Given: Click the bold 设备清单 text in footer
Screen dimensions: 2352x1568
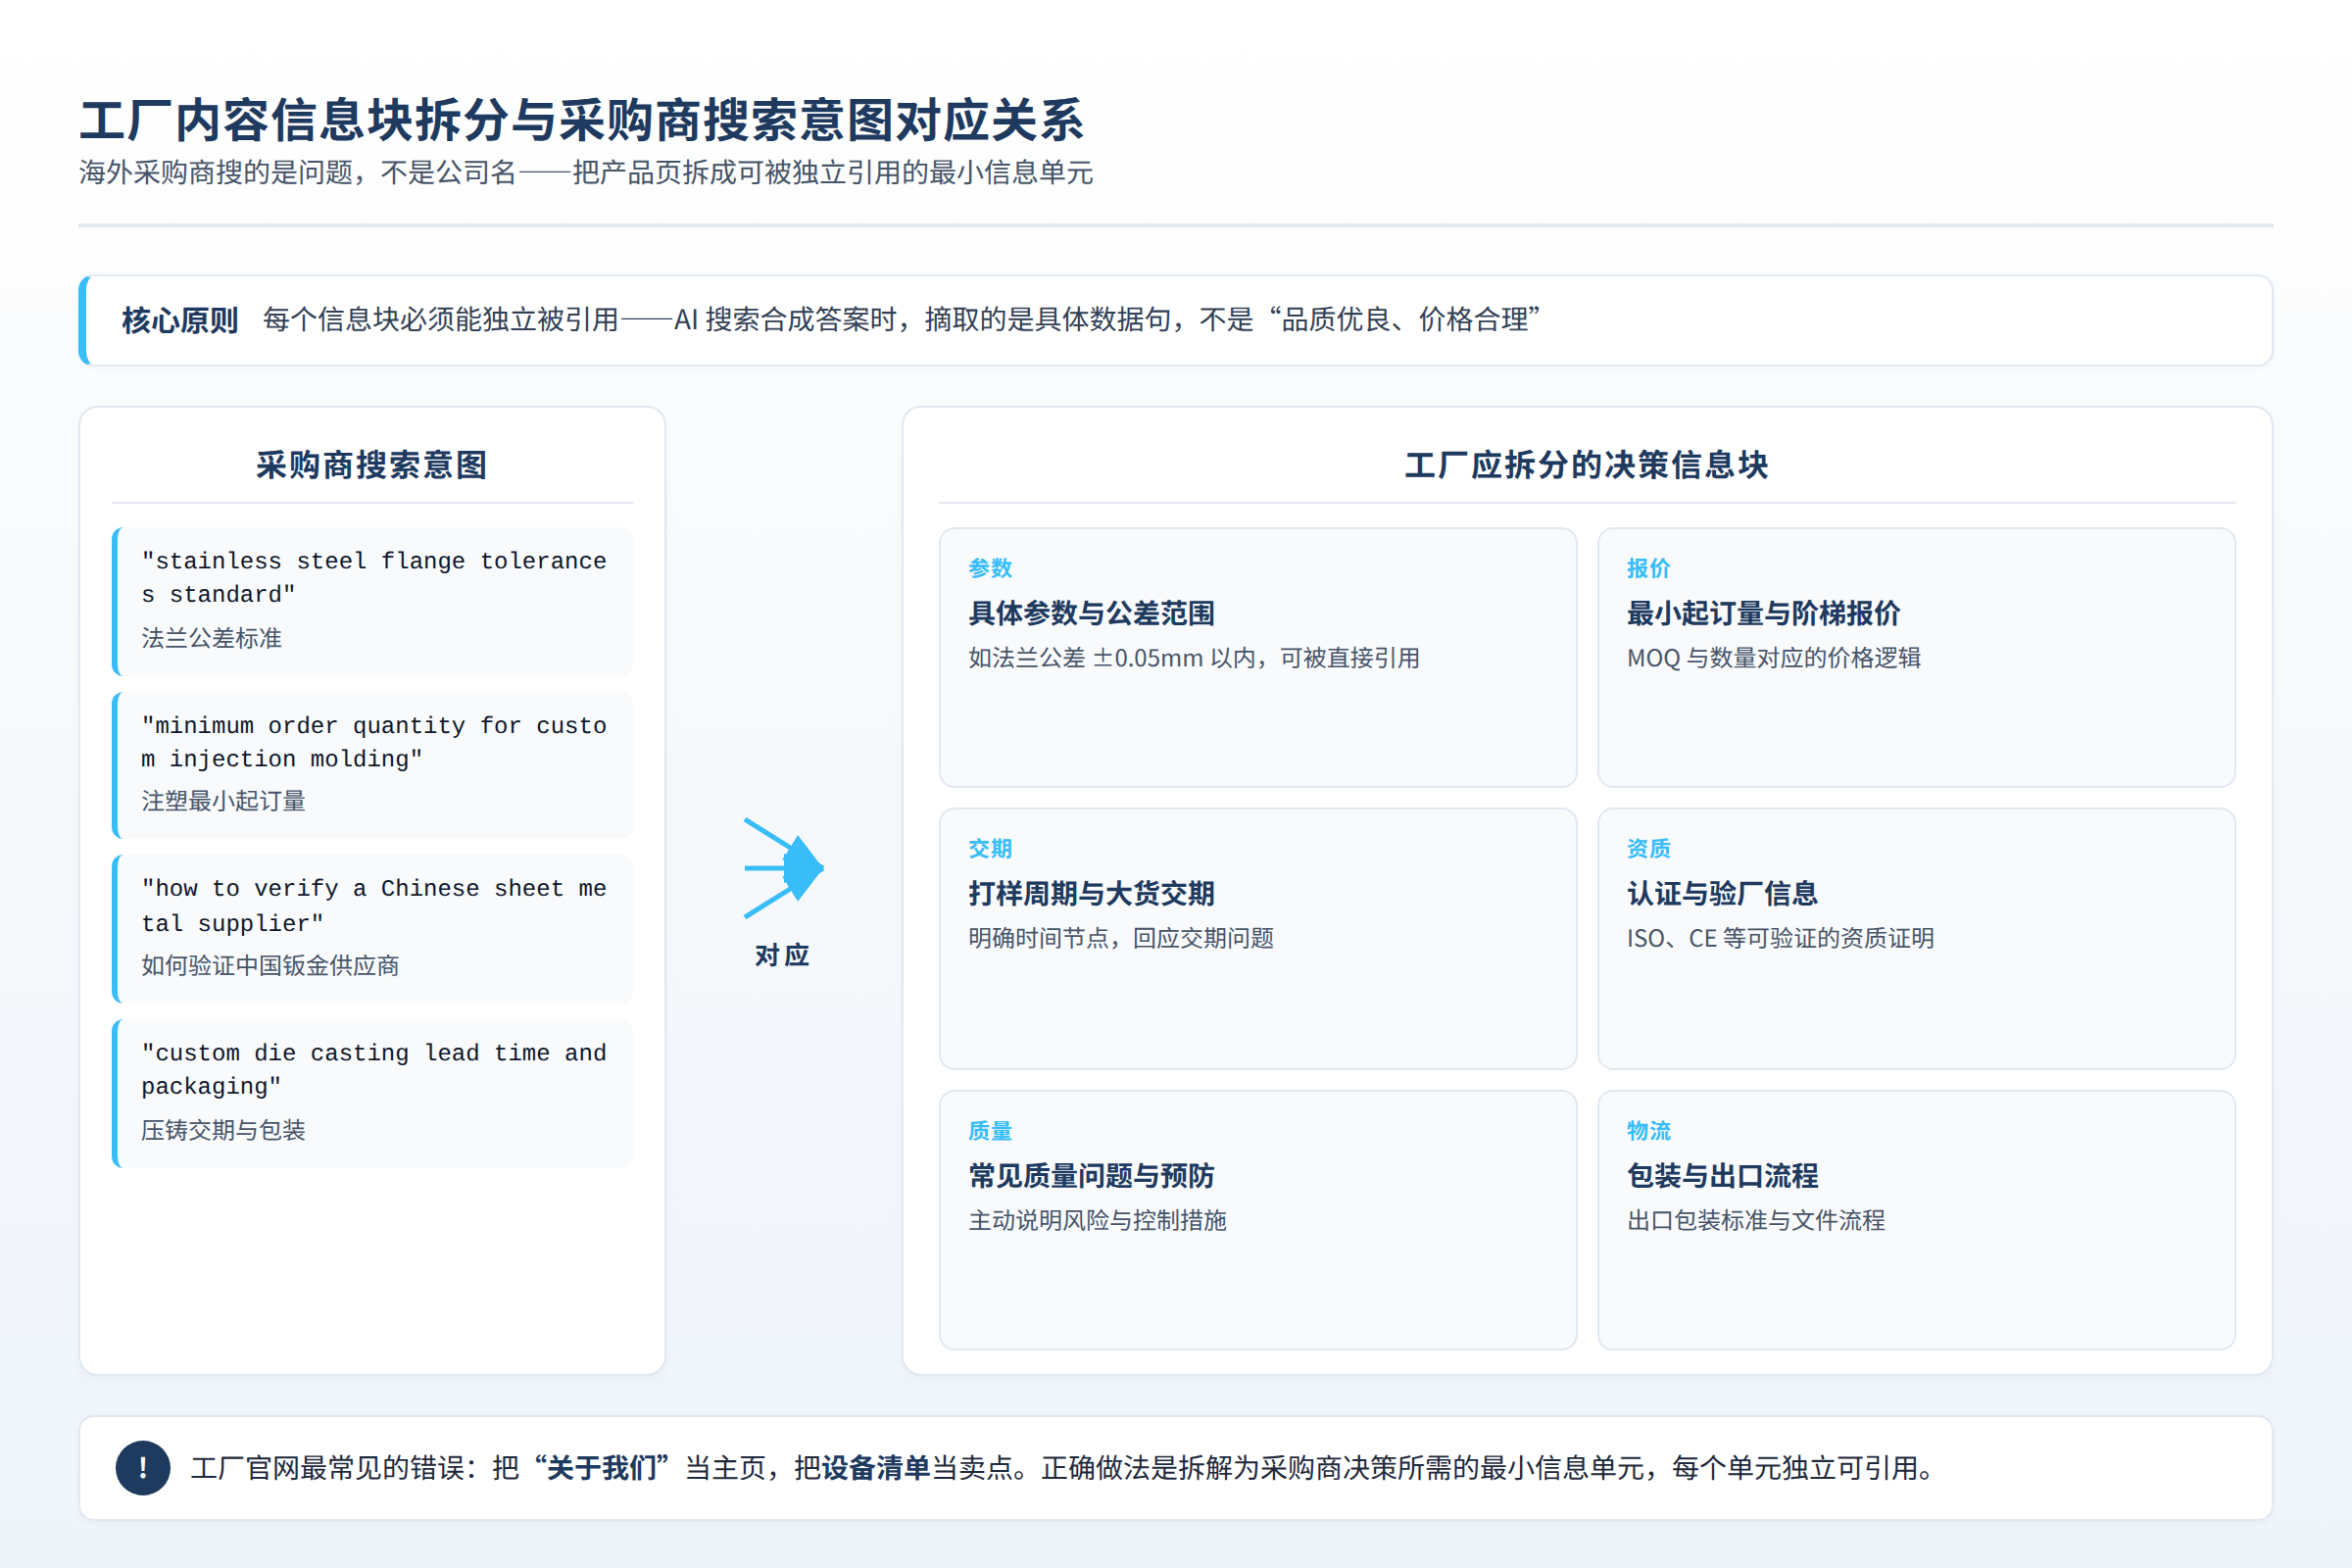Looking at the screenshot, I should 876,1468.
